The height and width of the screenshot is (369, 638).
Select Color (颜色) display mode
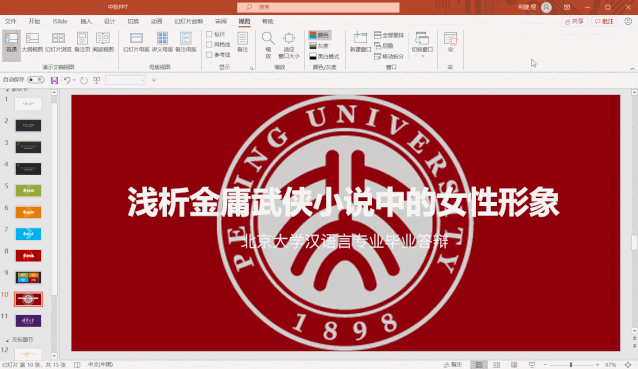(319, 35)
